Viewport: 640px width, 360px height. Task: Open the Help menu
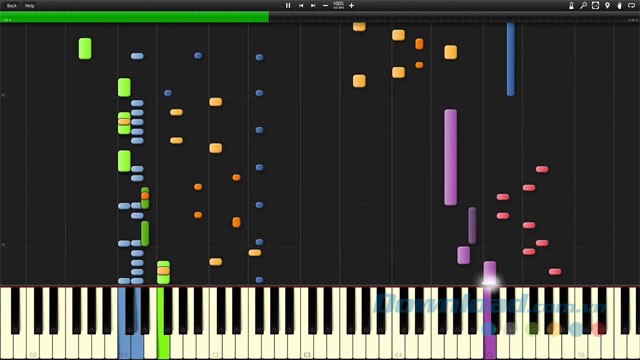tap(29, 6)
